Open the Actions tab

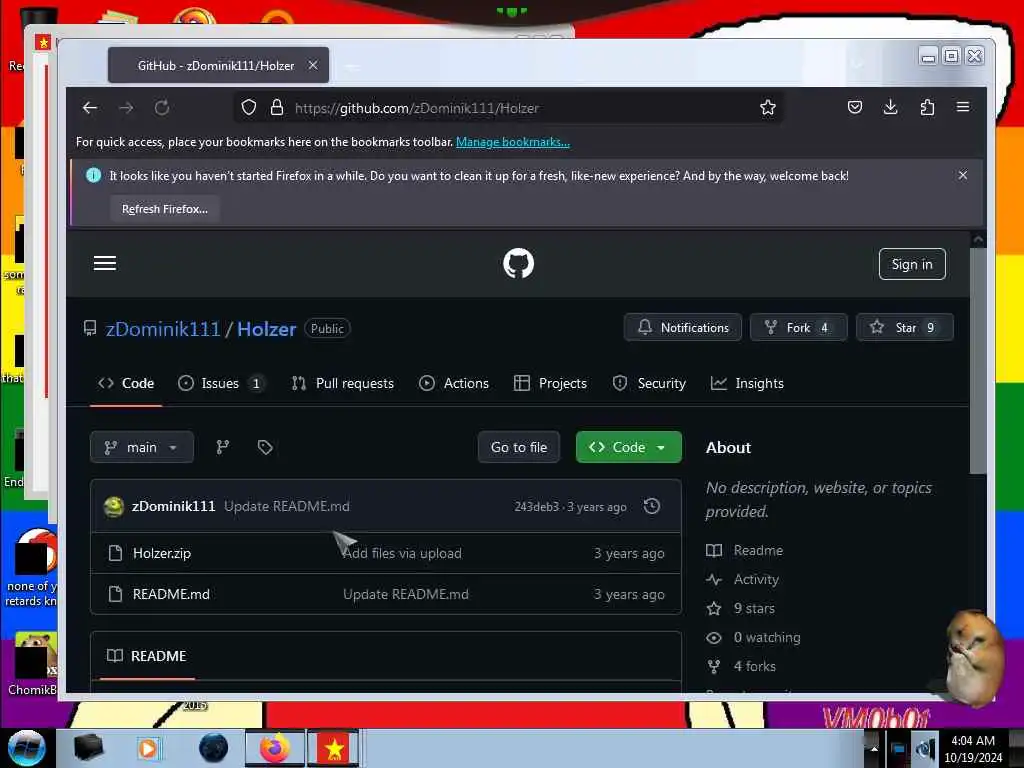tap(454, 383)
